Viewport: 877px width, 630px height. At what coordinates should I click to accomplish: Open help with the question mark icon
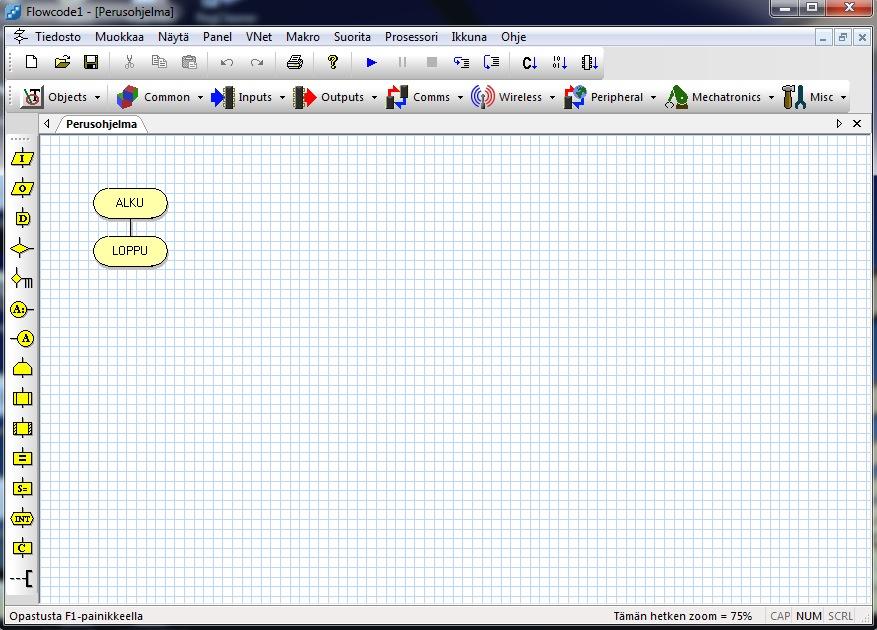[333, 62]
